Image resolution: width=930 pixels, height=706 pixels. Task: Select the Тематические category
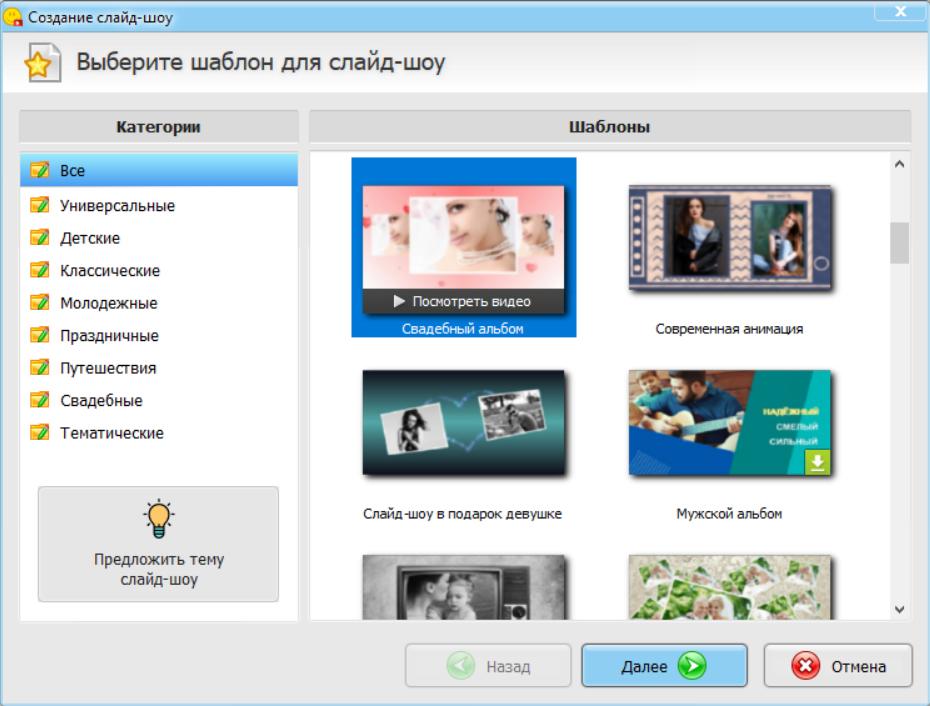click(x=111, y=433)
